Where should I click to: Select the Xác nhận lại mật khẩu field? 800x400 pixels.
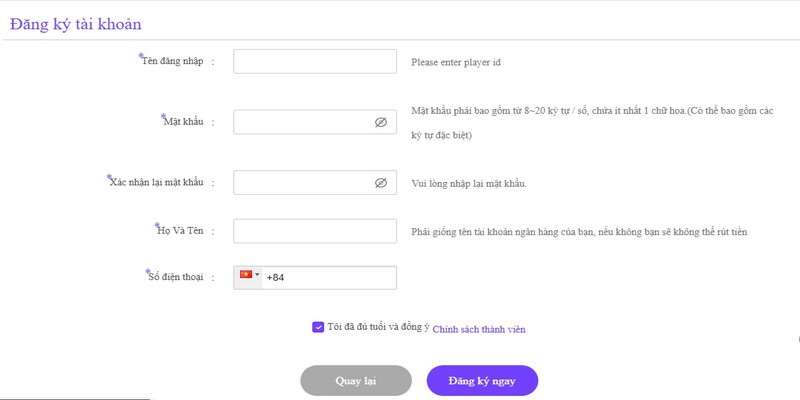click(302, 183)
